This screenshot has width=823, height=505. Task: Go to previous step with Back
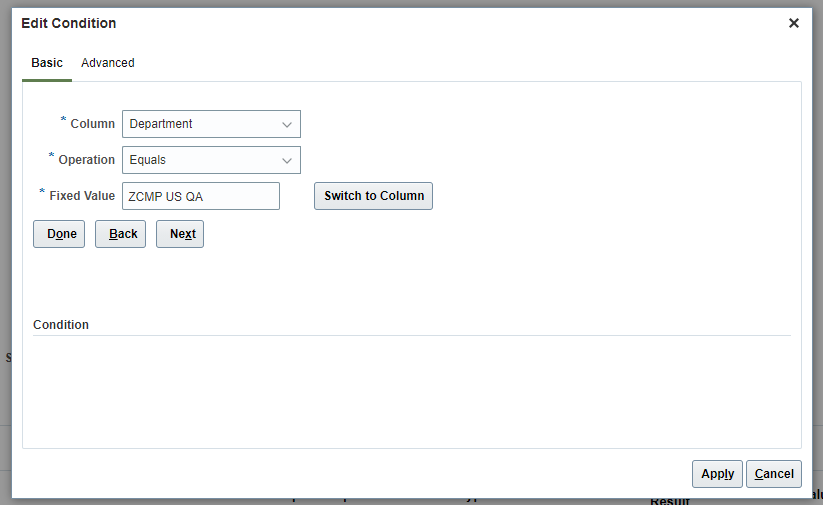tap(121, 234)
